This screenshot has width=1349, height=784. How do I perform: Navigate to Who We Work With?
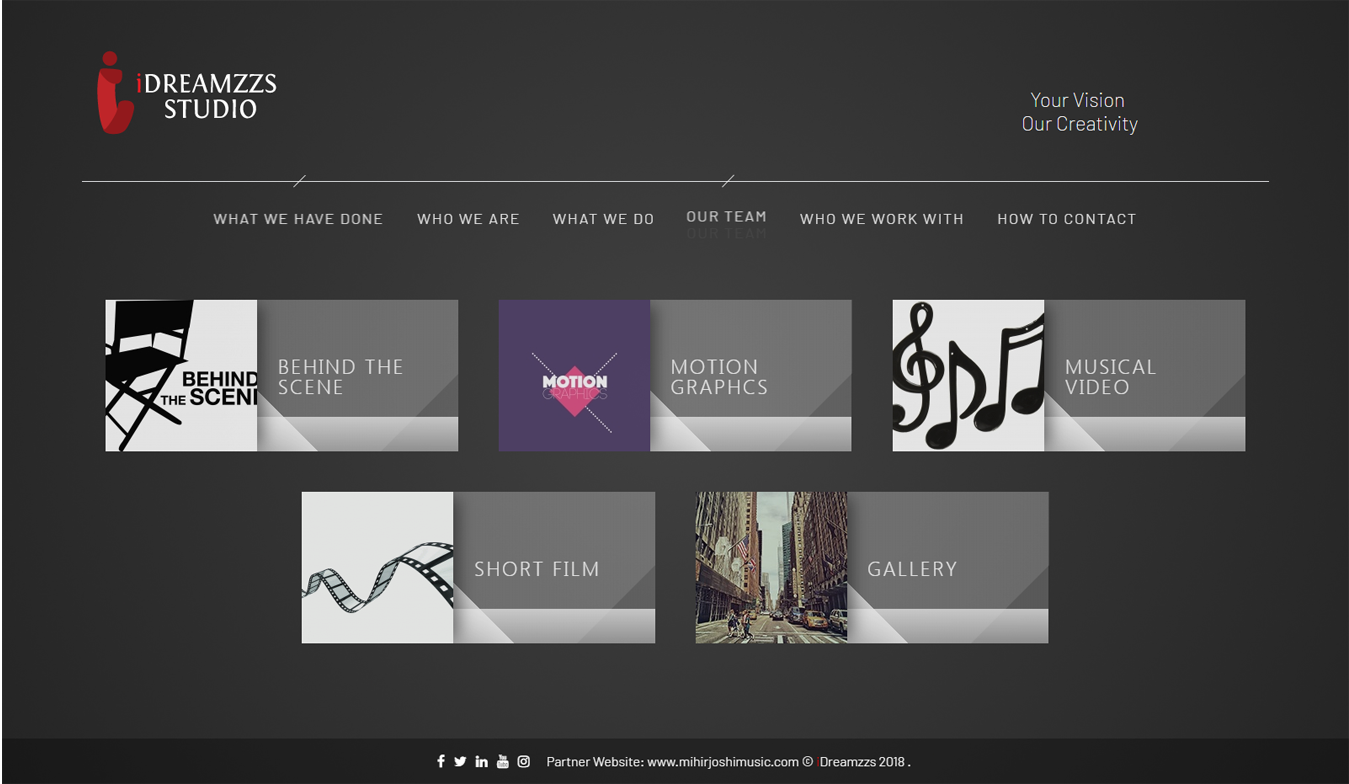pyautogui.click(x=881, y=219)
